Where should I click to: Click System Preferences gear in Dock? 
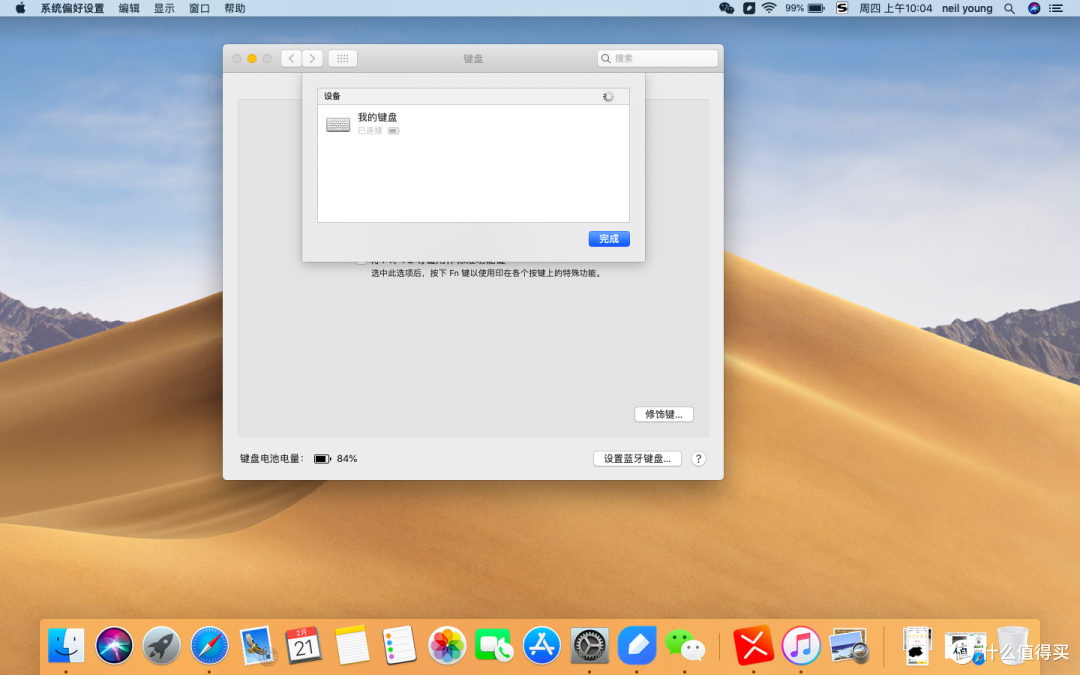click(590, 646)
